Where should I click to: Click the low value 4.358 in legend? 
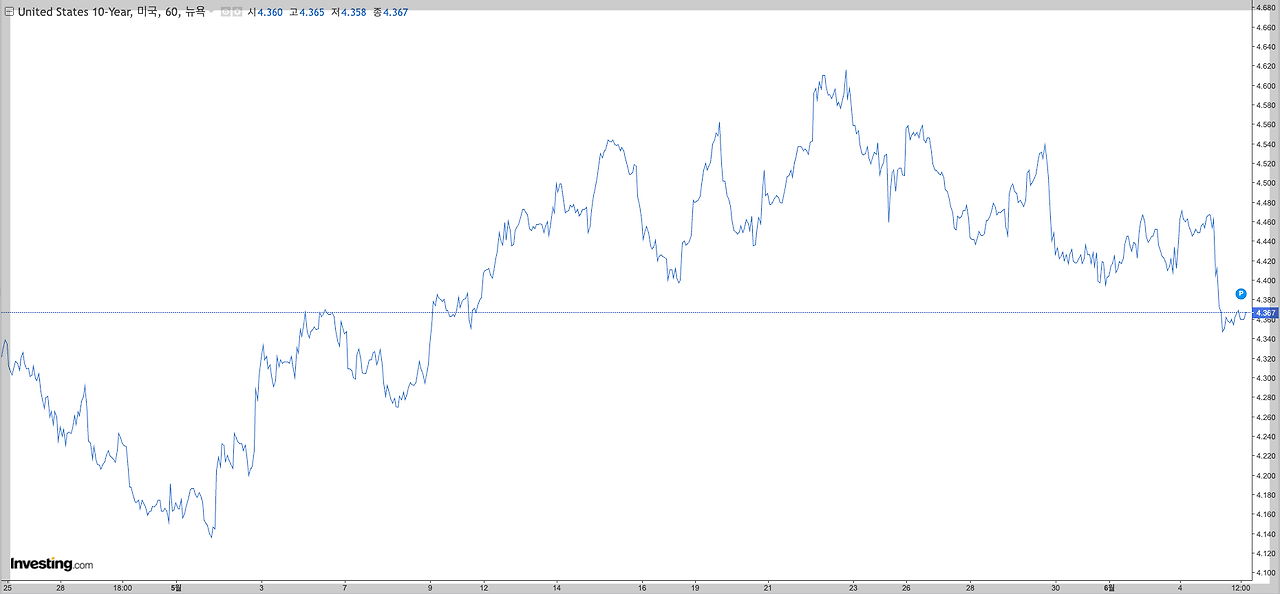(353, 12)
